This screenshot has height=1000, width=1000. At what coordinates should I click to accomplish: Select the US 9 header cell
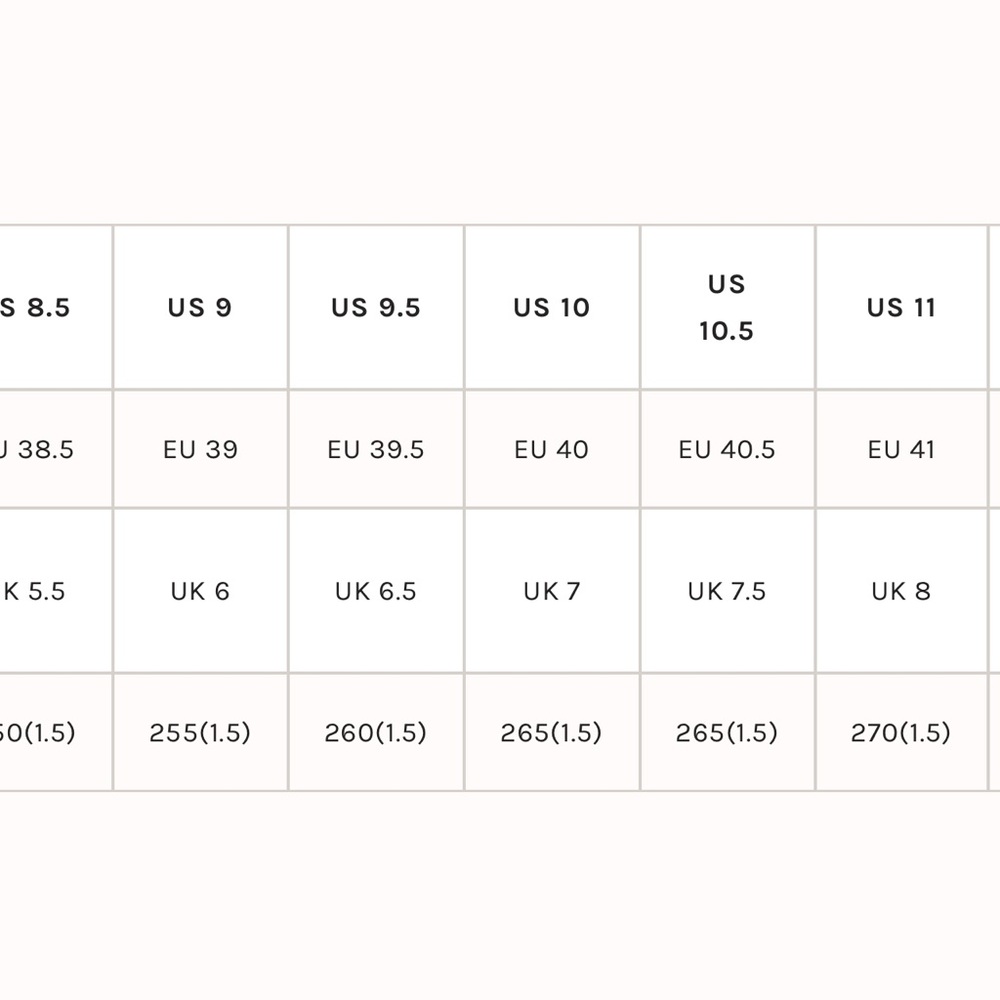pyautogui.click(x=200, y=307)
